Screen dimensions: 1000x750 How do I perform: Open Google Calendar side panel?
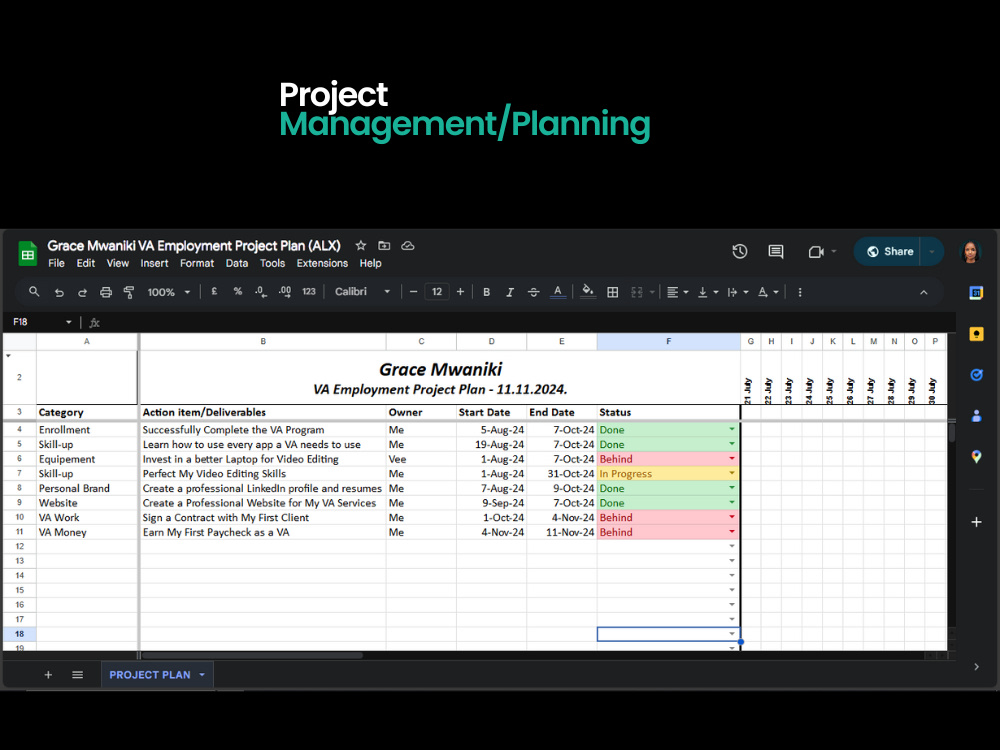tap(976, 293)
